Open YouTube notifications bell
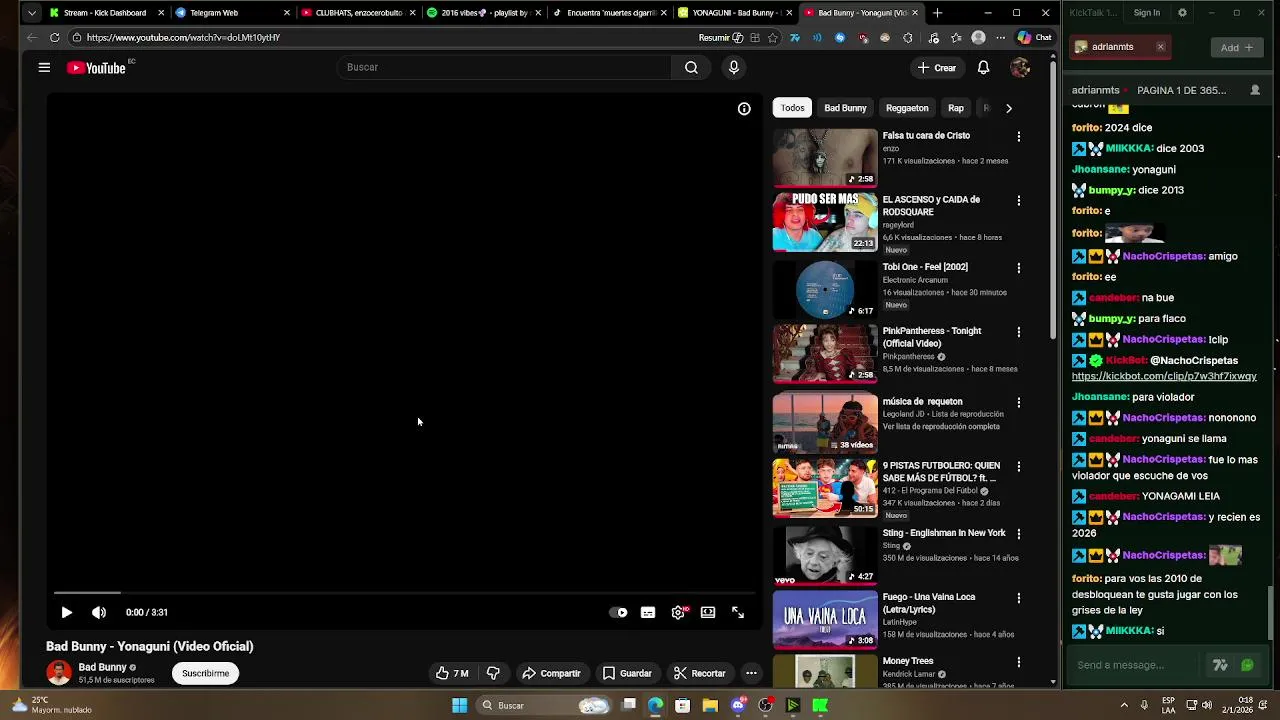 tap(983, 68)
